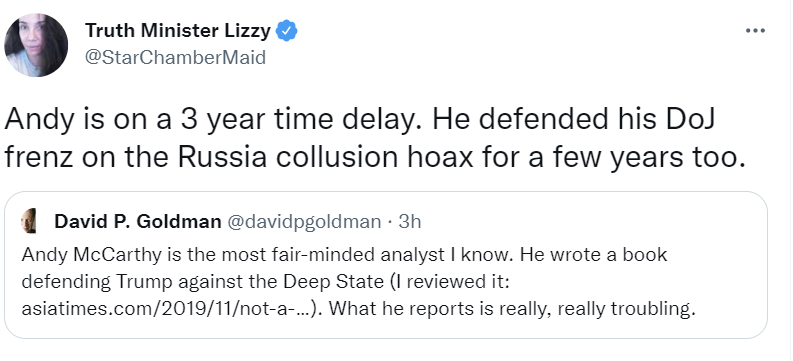This screenshot has height=361, width=793.
Task: Open the quoted tweet card body
Action: pos(385,265)
